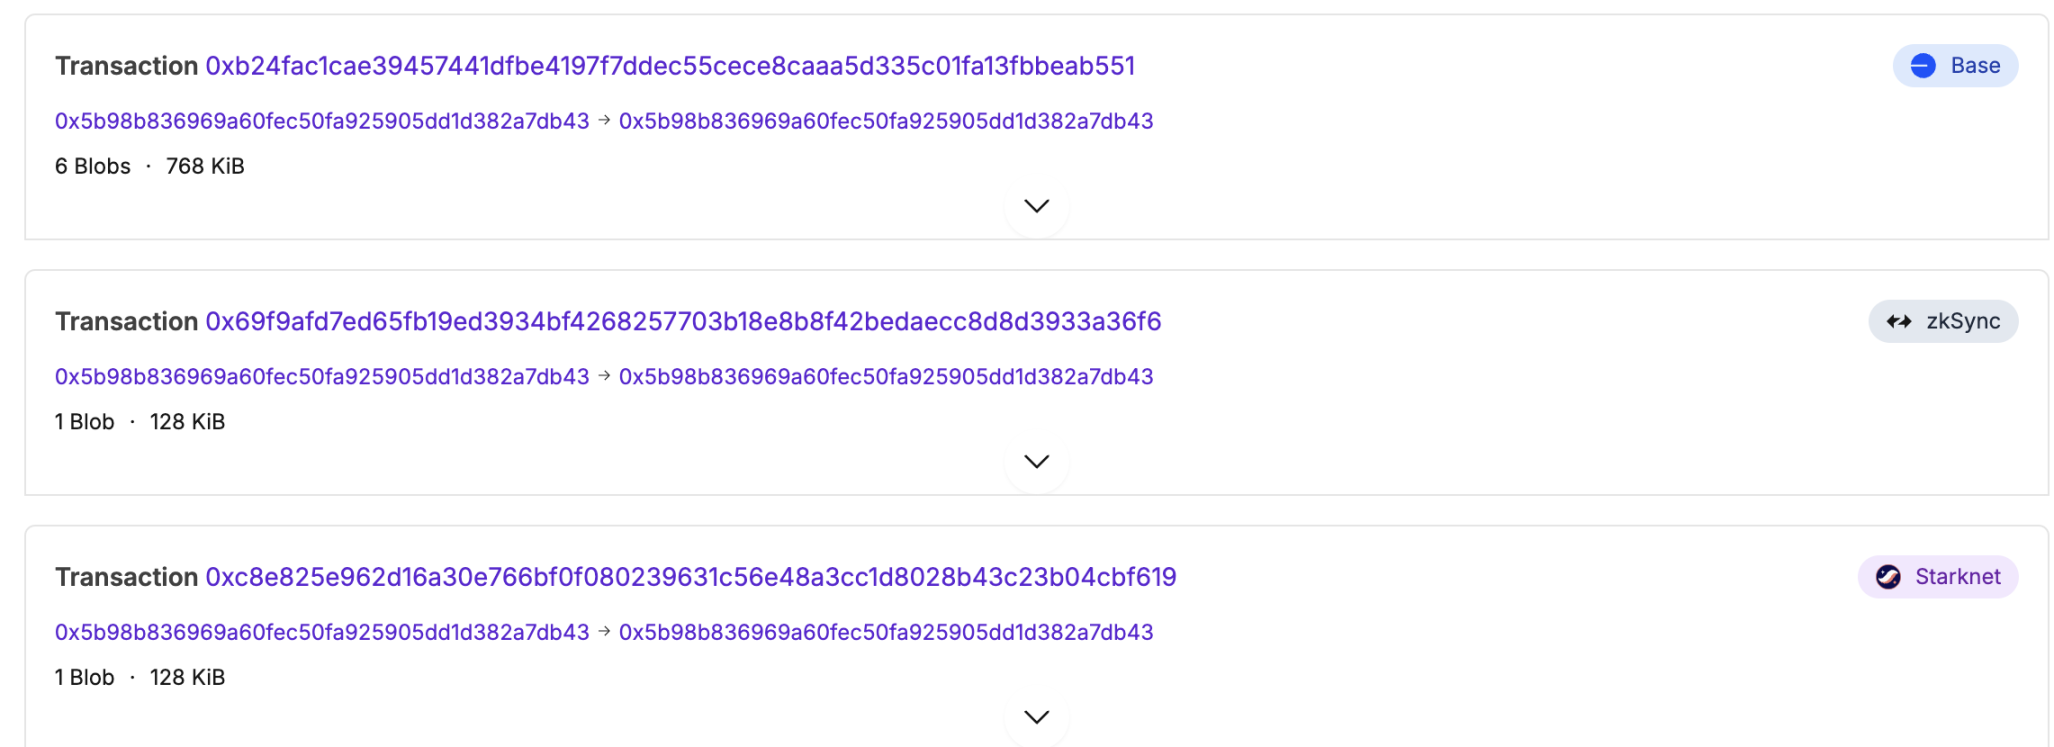This screenshot has height=747, width=2054.
Task: Open transaction hash 0x69f9afd7ed65… link
Action: (683, 322)
